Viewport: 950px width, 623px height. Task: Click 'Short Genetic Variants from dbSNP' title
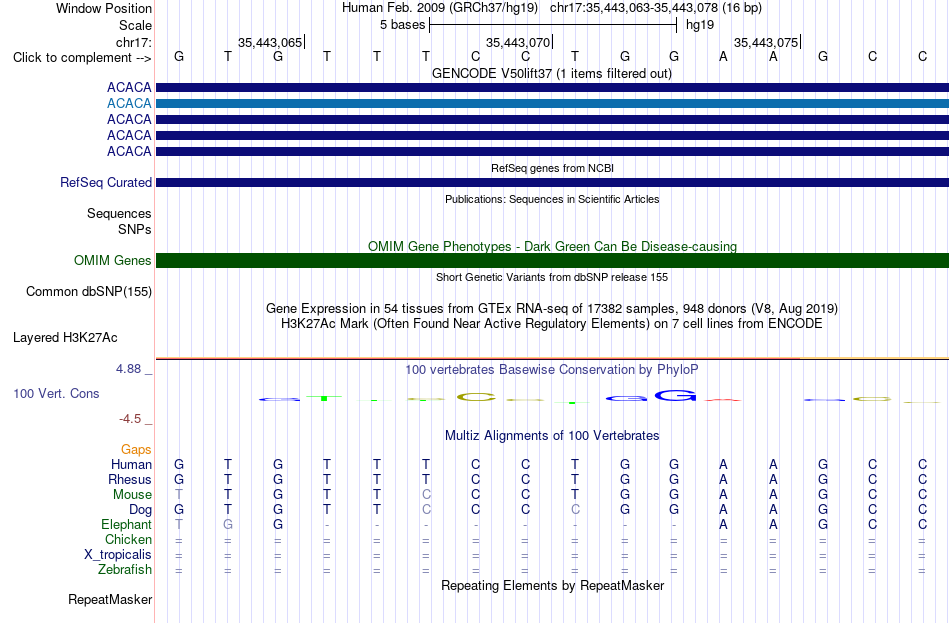point(552,278)
